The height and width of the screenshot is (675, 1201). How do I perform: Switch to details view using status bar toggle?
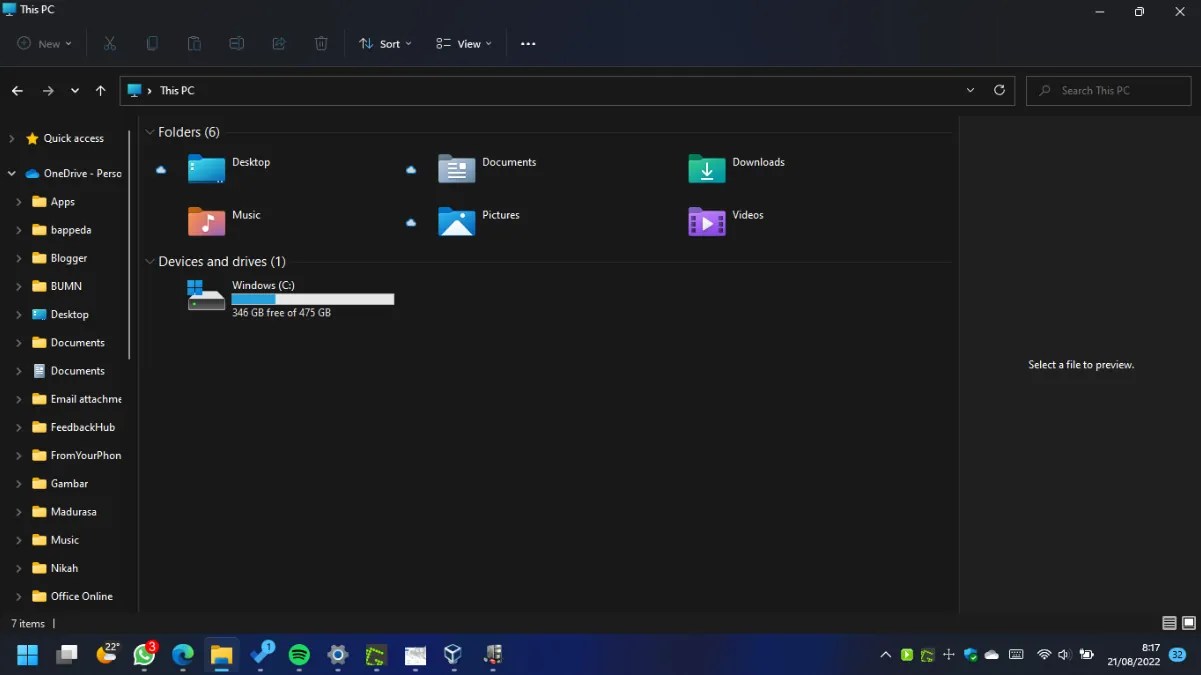point(1168,623)
